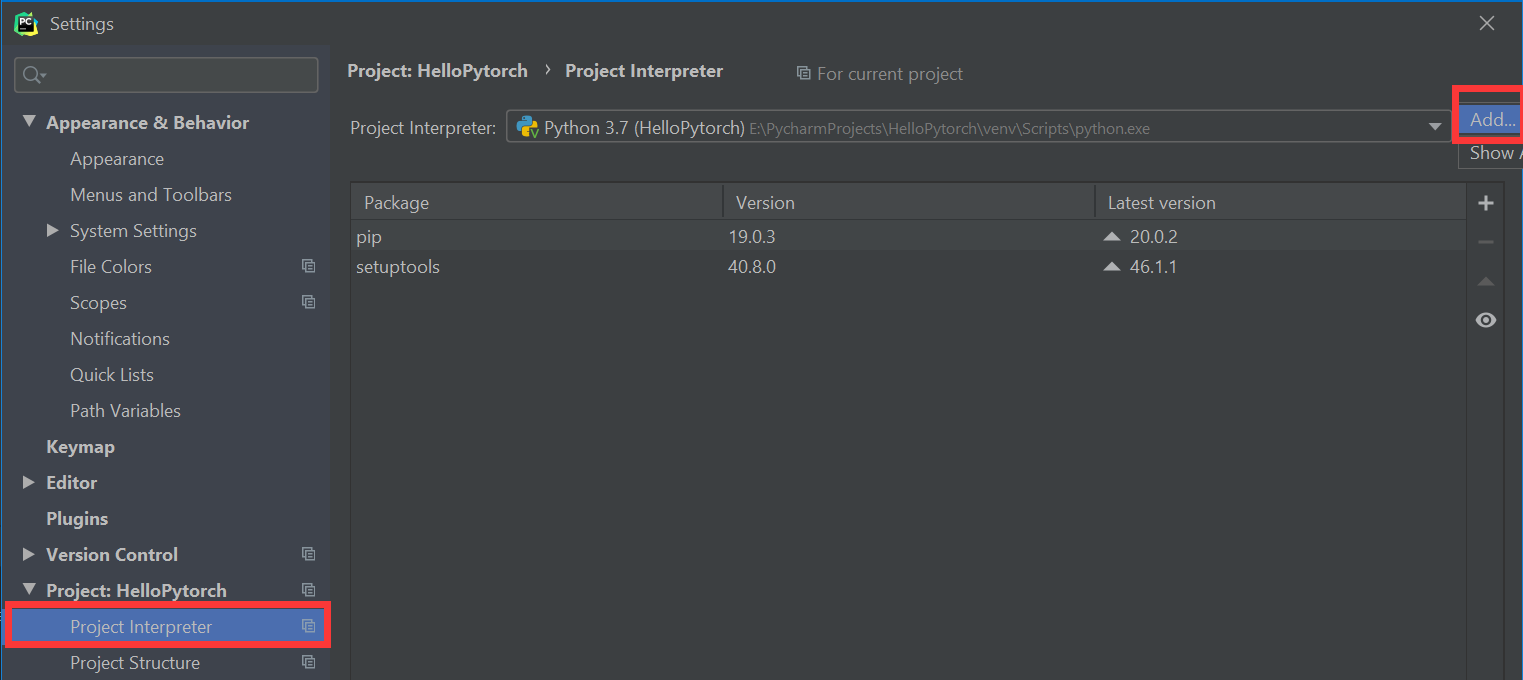Click the upgrade arrow next to pip 20.0.2

tap(1111, 237)
